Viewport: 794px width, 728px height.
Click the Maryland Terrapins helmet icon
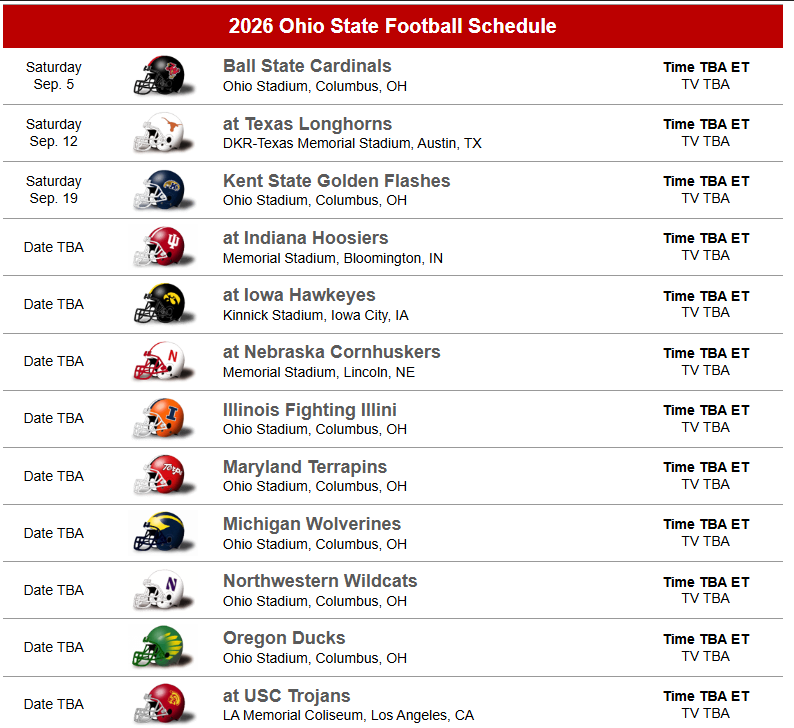pyautogui.click(x=158, y=476)
